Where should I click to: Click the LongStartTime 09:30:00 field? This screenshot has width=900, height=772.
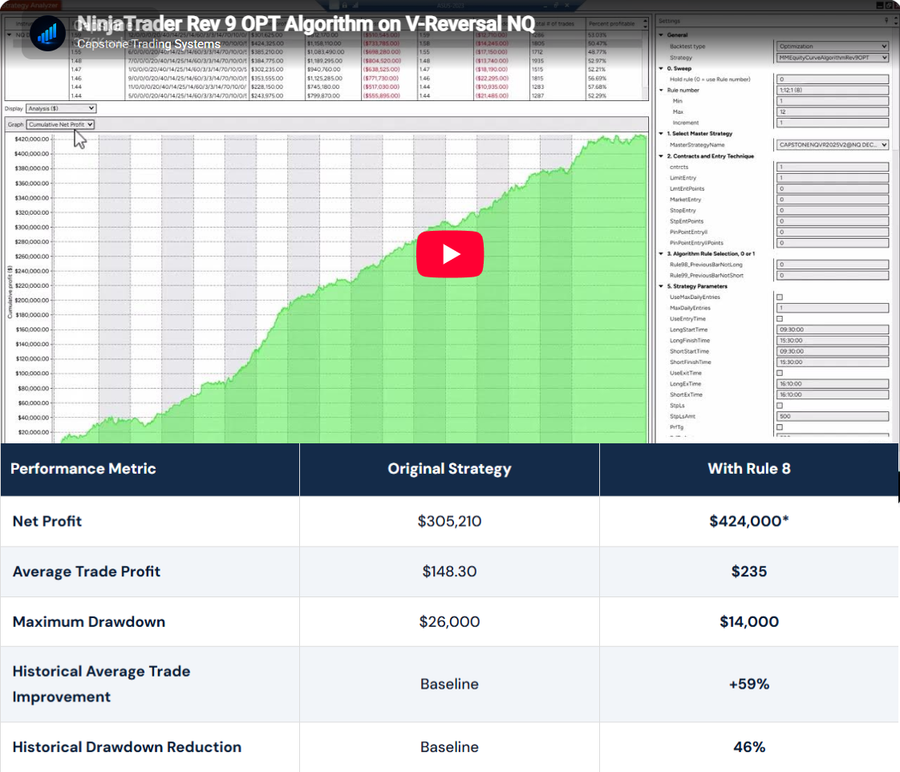pos(832,329)
